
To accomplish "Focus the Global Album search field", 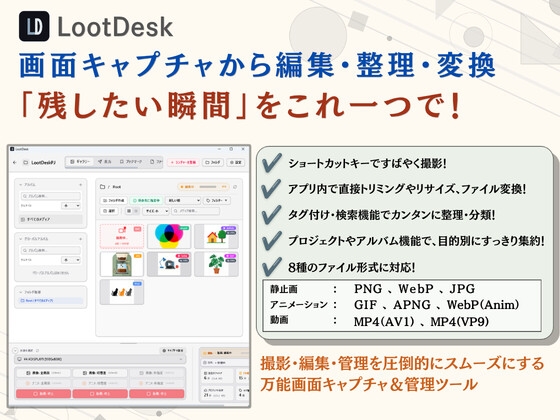I will click(50, 250).
